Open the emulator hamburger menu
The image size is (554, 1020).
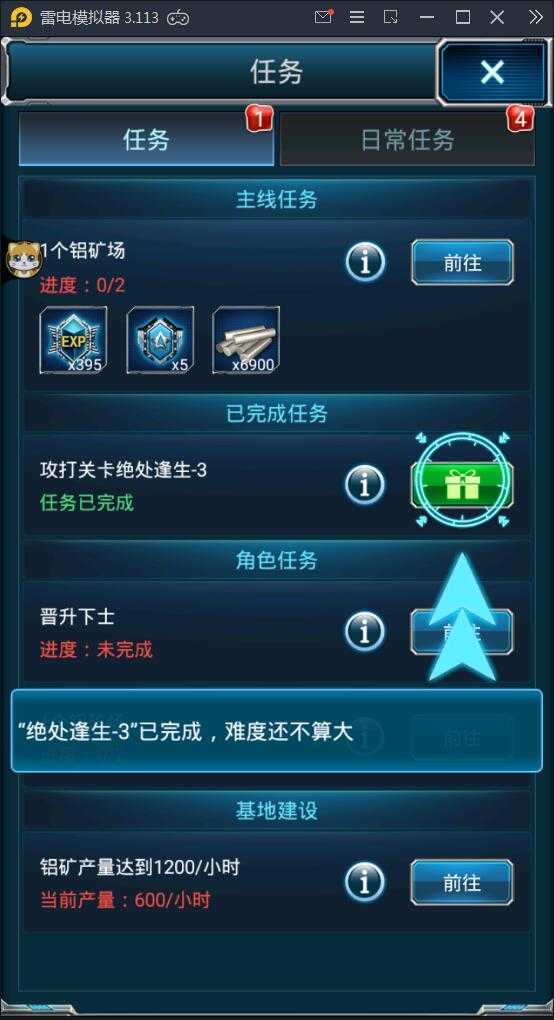tap(357, 17)
